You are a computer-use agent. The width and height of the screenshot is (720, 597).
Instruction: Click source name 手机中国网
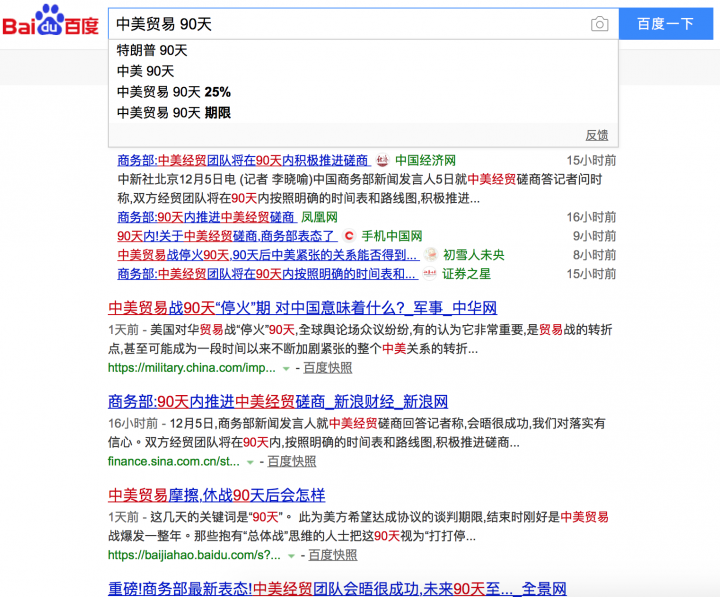[392, 236]
